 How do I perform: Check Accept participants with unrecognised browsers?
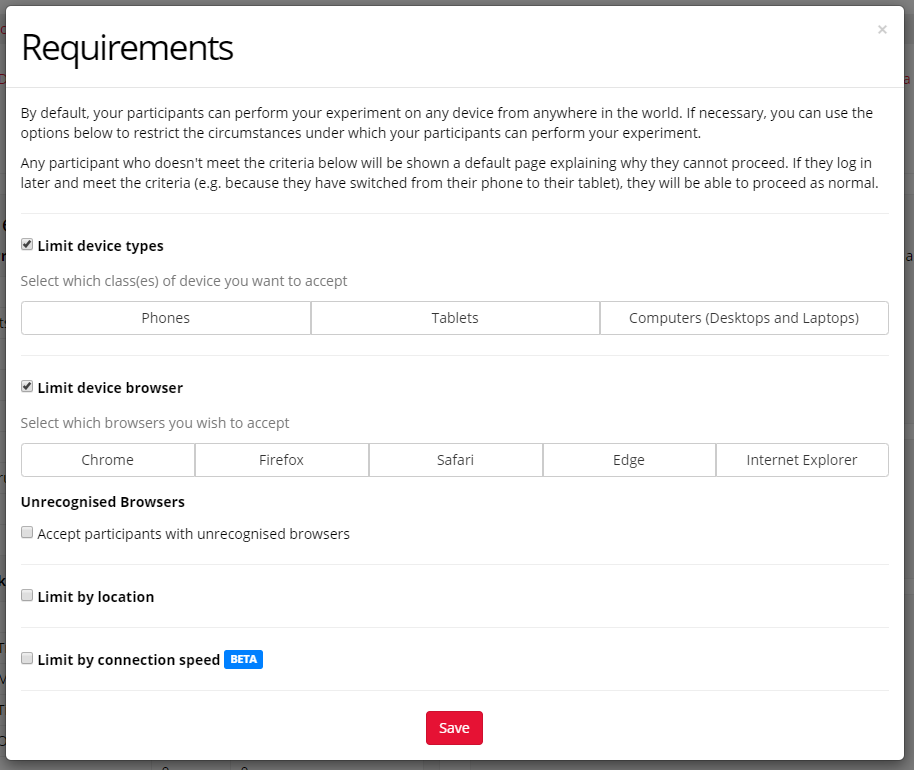[27, 531]
